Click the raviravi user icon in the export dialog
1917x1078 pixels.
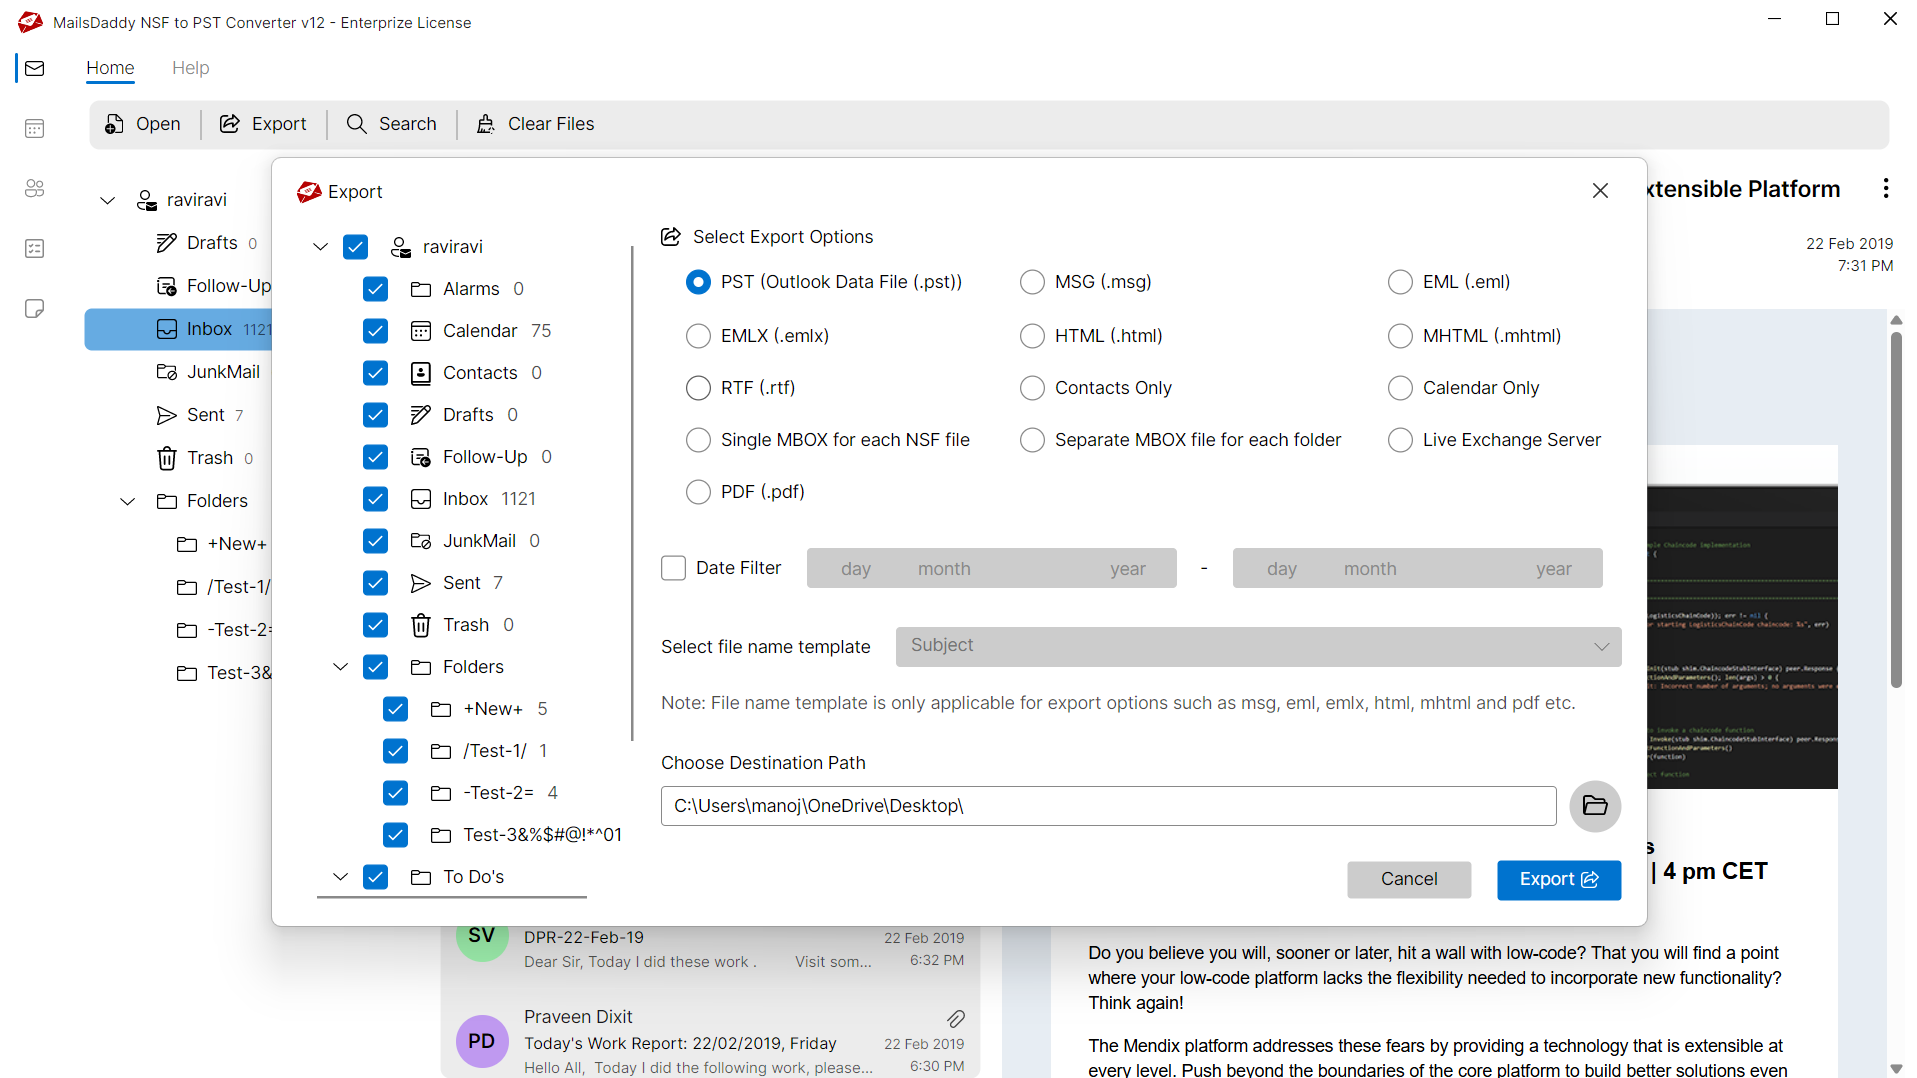pos(401,247)
